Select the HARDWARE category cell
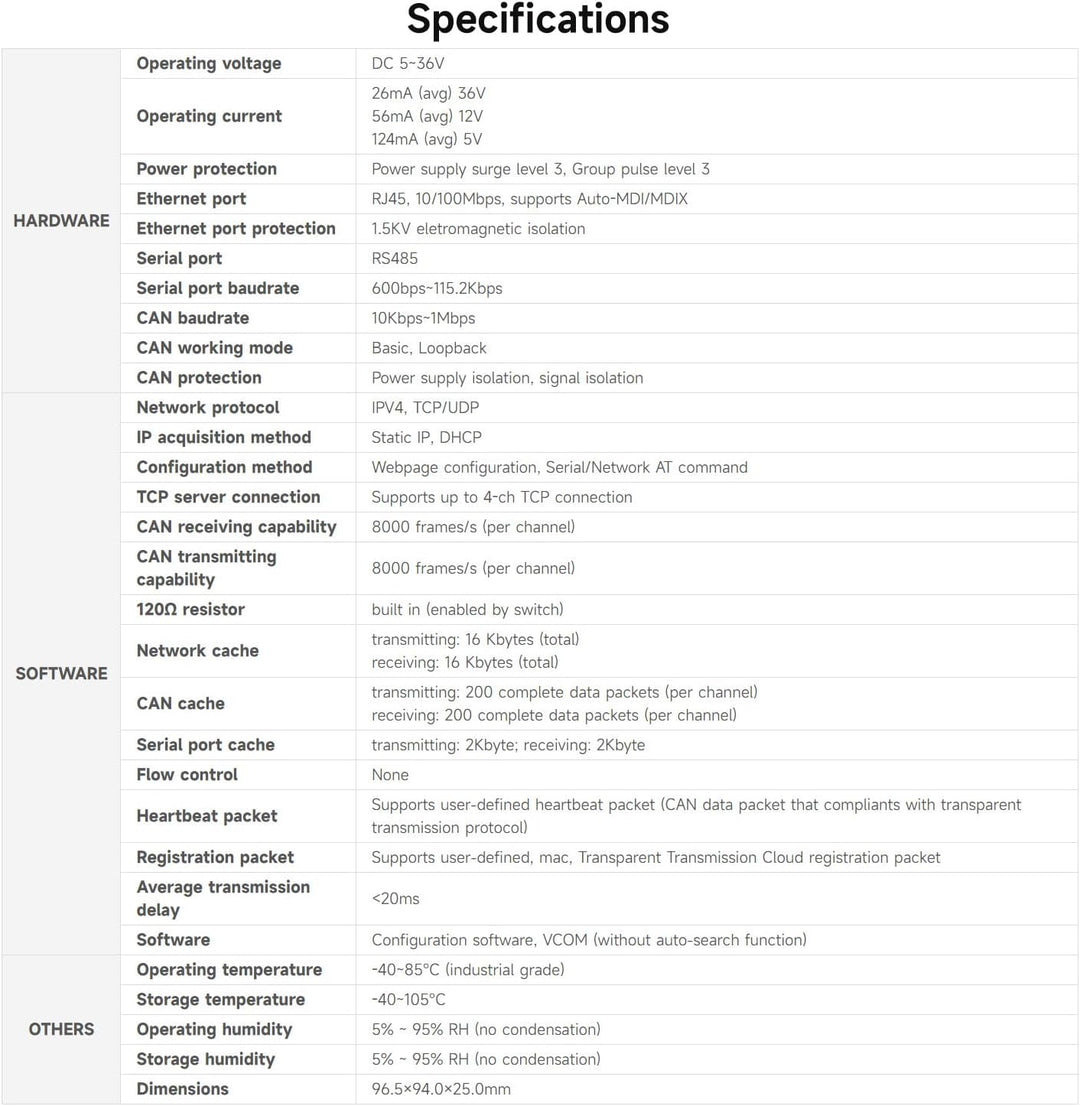This screenshot has height=1106, width=1080. (61, 221)
